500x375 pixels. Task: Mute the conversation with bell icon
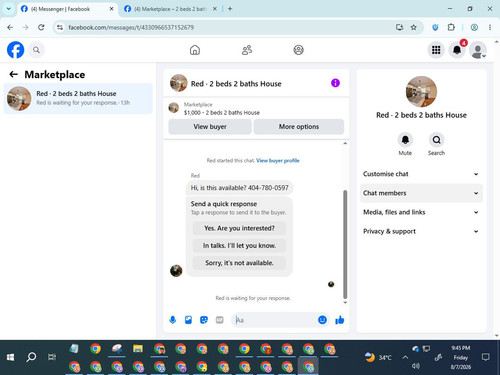(405, 140)
